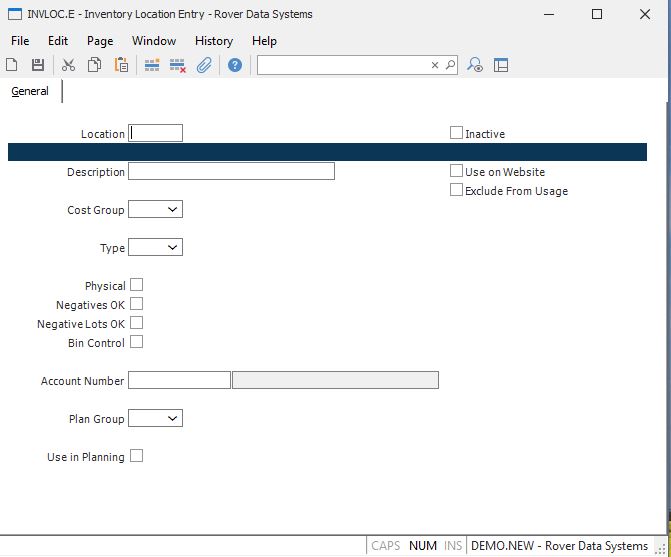
Task: Check the Negatives OK checkbox
Action: 136,304
